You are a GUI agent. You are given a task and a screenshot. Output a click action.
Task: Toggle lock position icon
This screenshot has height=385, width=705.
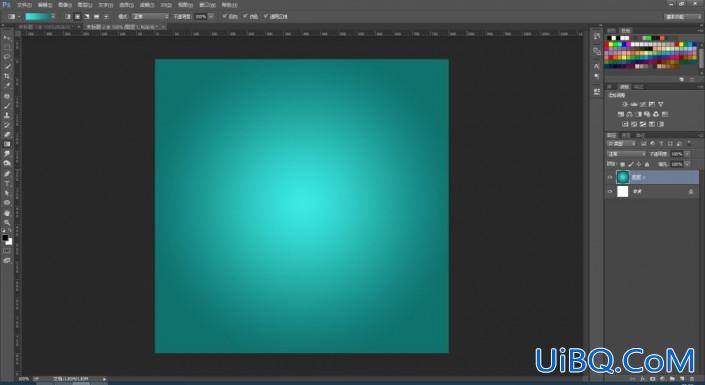click(x=639, y=165)
